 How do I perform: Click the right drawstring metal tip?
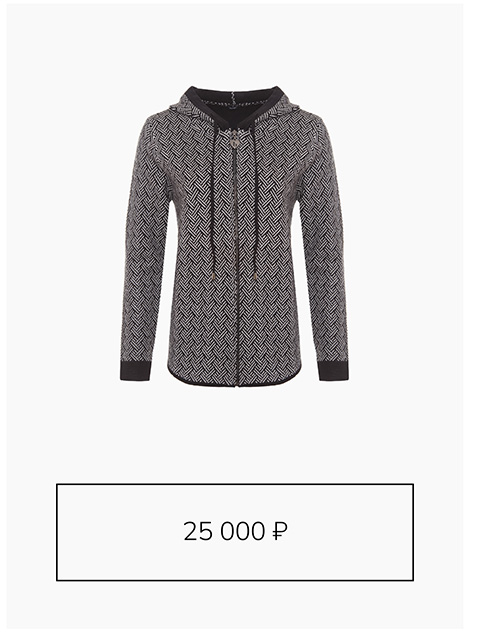(255, 276)
